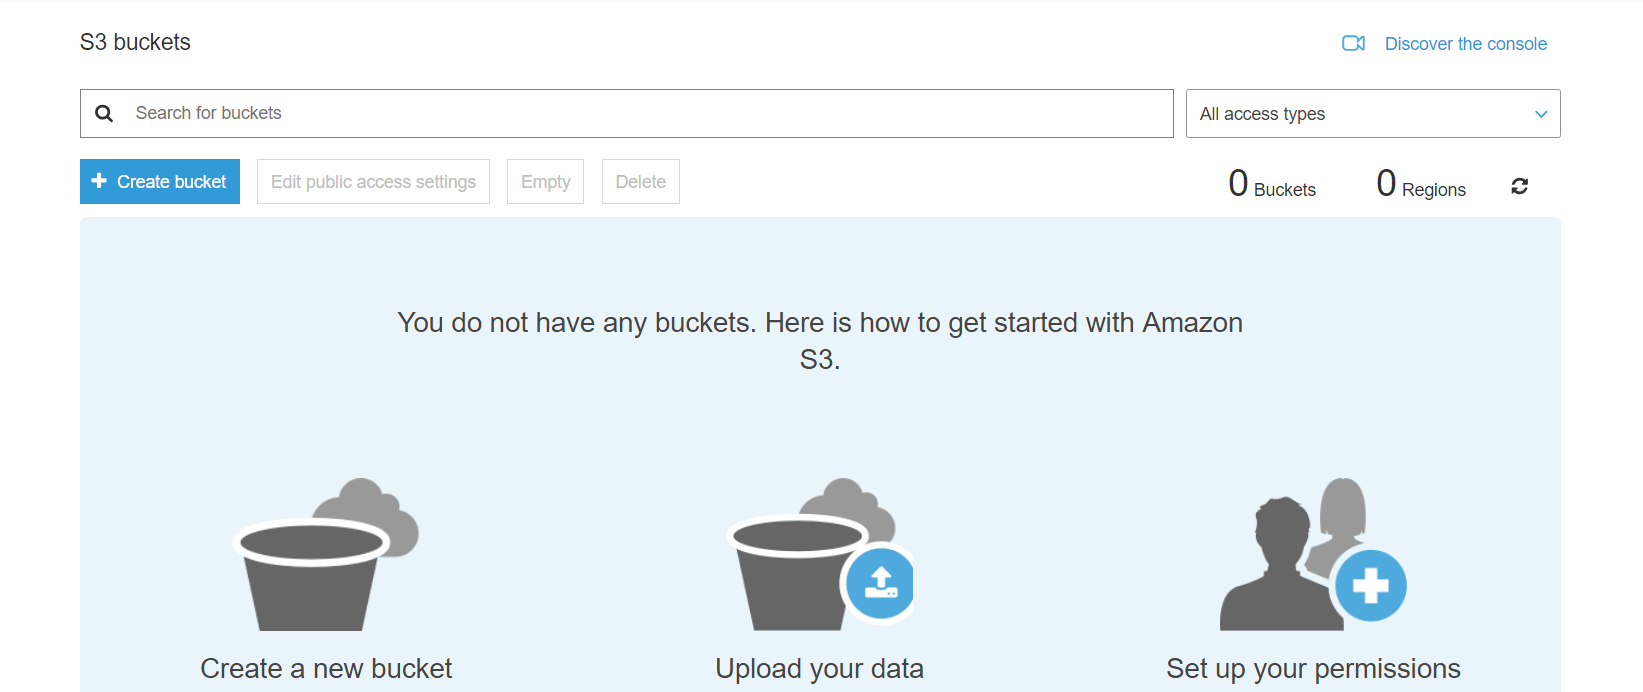The height and width of the screenshot is (692, 1643).
Task: Open the Discover the console link
Action: click(x=1465, y=44)
